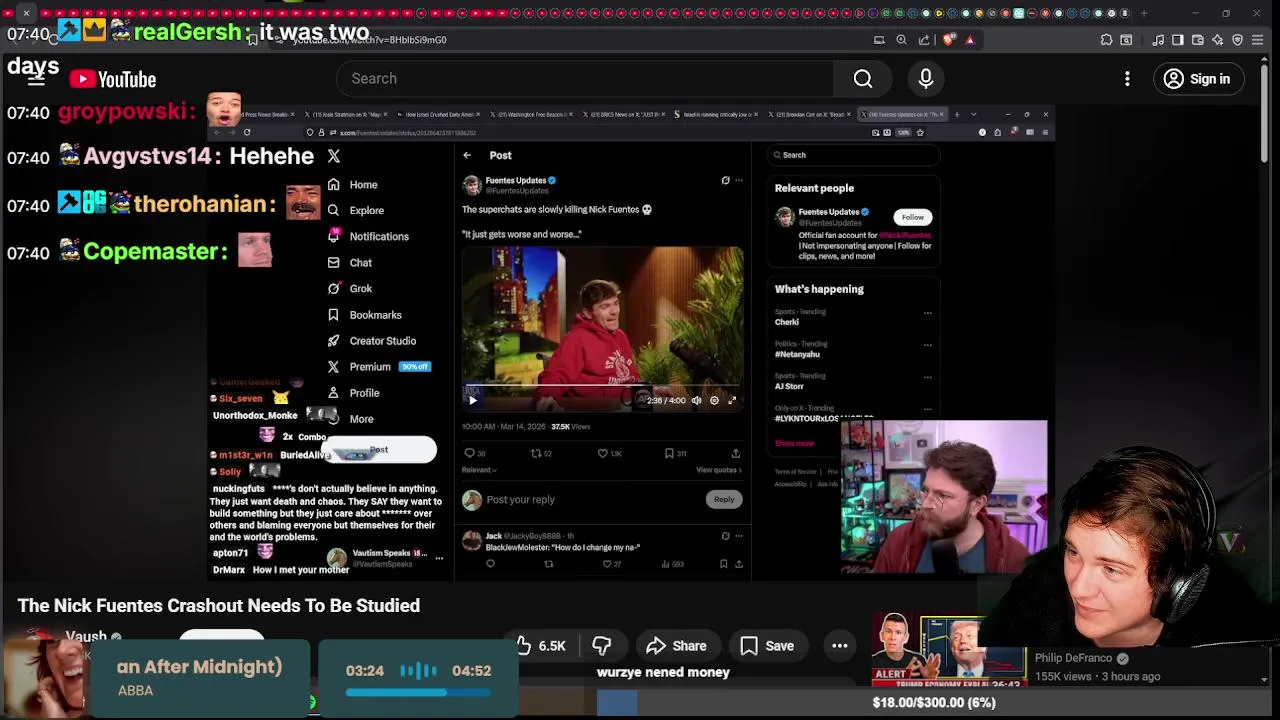Viewport: 1280px width, 720px height.
Task: Bookmark Jack's reply
Action: coord(724,564)
